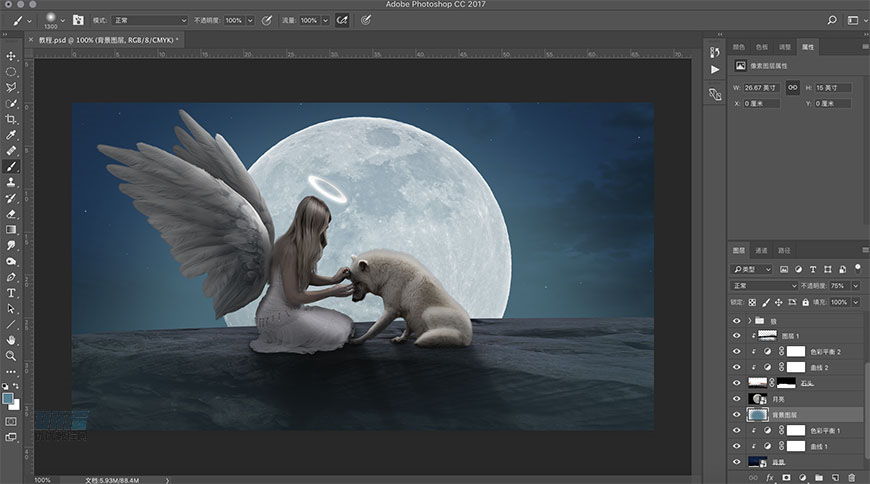Select the Gradient tool

pos(11,229)
